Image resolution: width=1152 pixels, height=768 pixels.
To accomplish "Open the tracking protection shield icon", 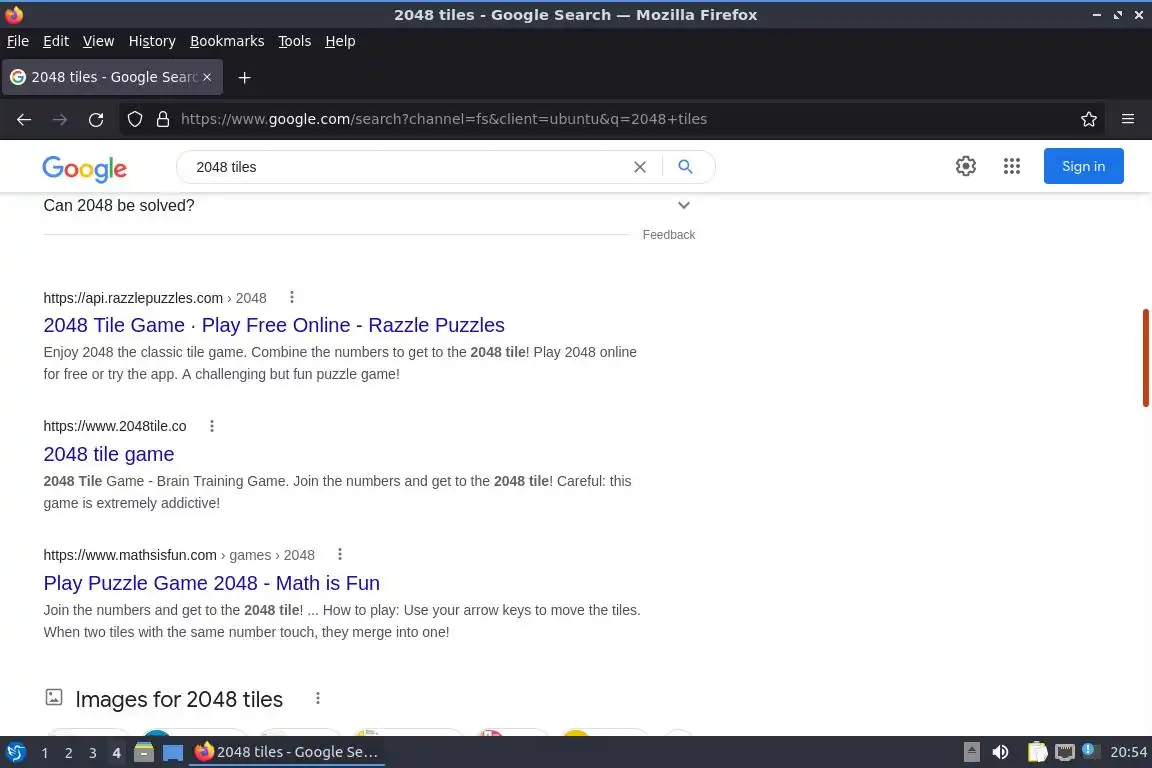I will click(135, 119).
